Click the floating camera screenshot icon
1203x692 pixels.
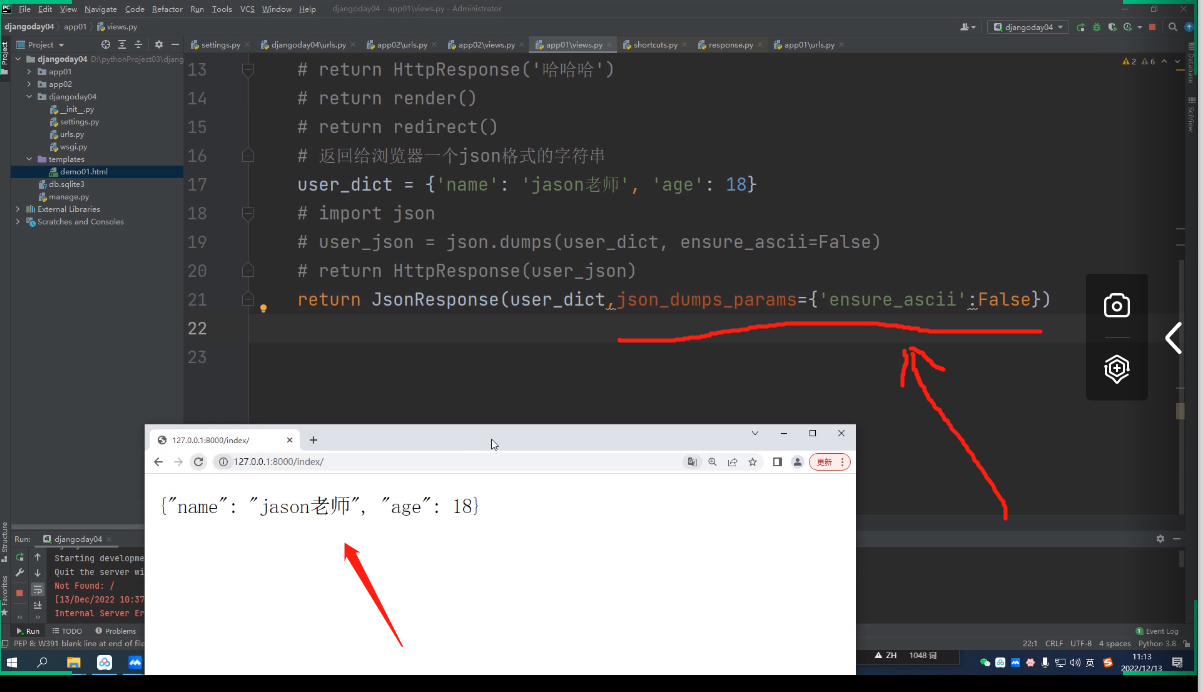coord(1116,306)
